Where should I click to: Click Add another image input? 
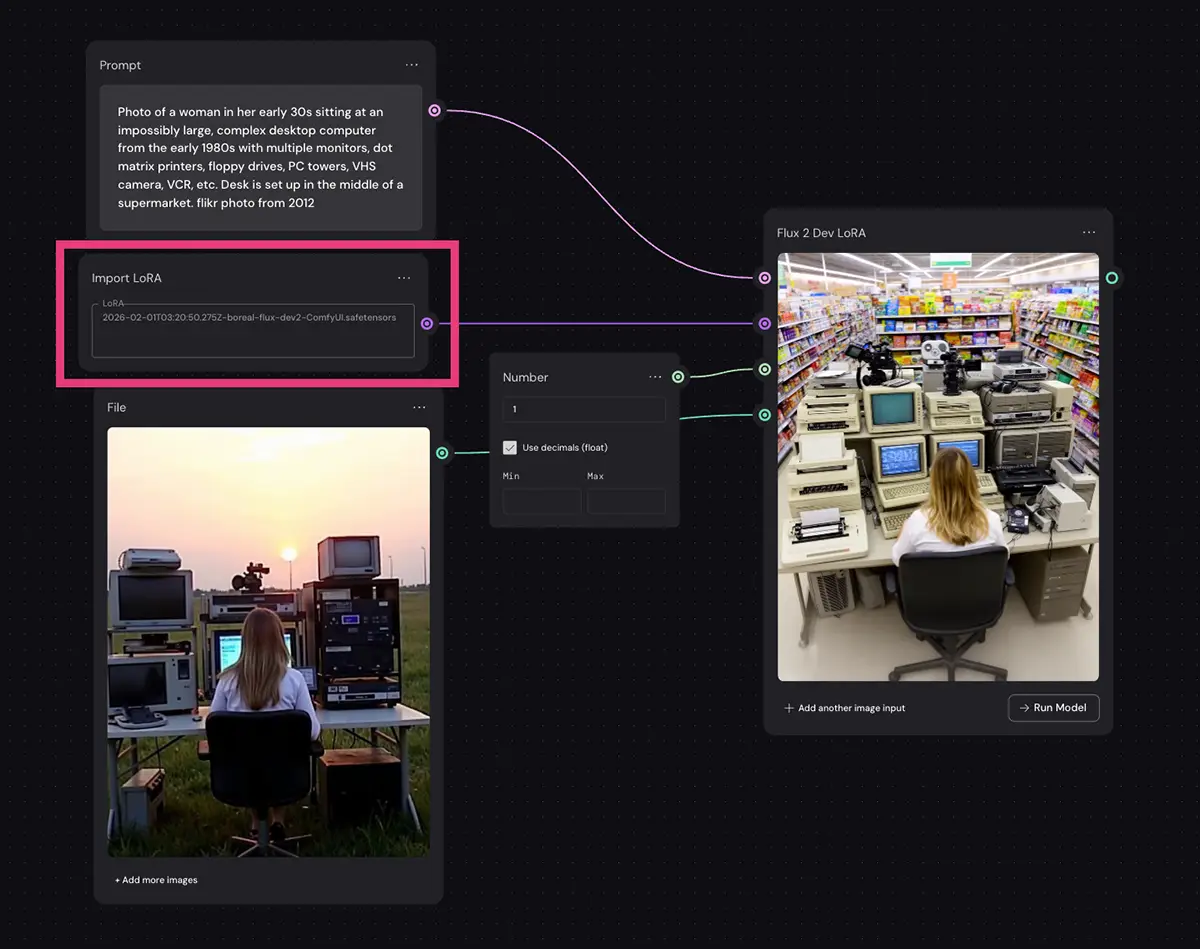click(x=845, y=708)
